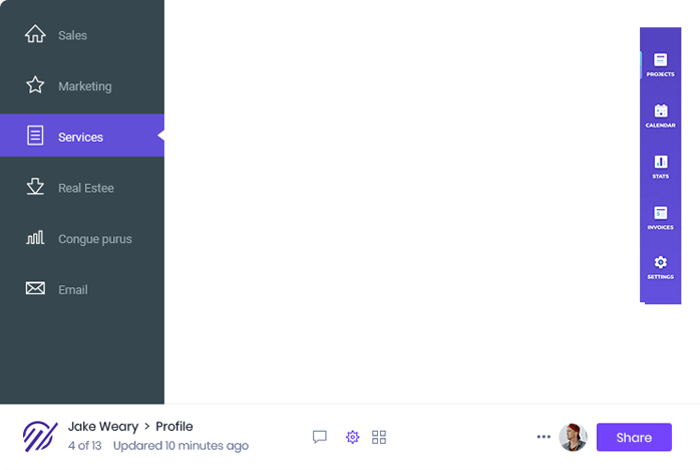Screen dimensions: 700x470
Task: Select the Email menu label
Action: 73,290
